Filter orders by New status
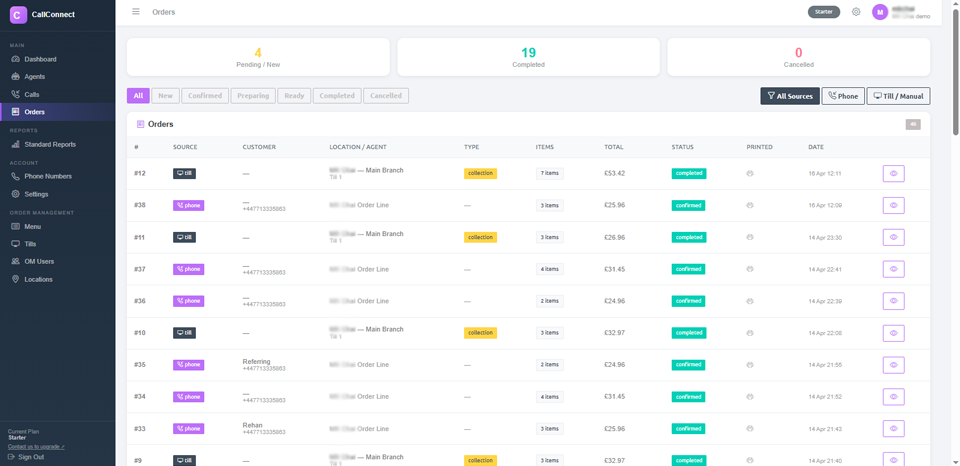The image size is (960, 466). point(165,96)
